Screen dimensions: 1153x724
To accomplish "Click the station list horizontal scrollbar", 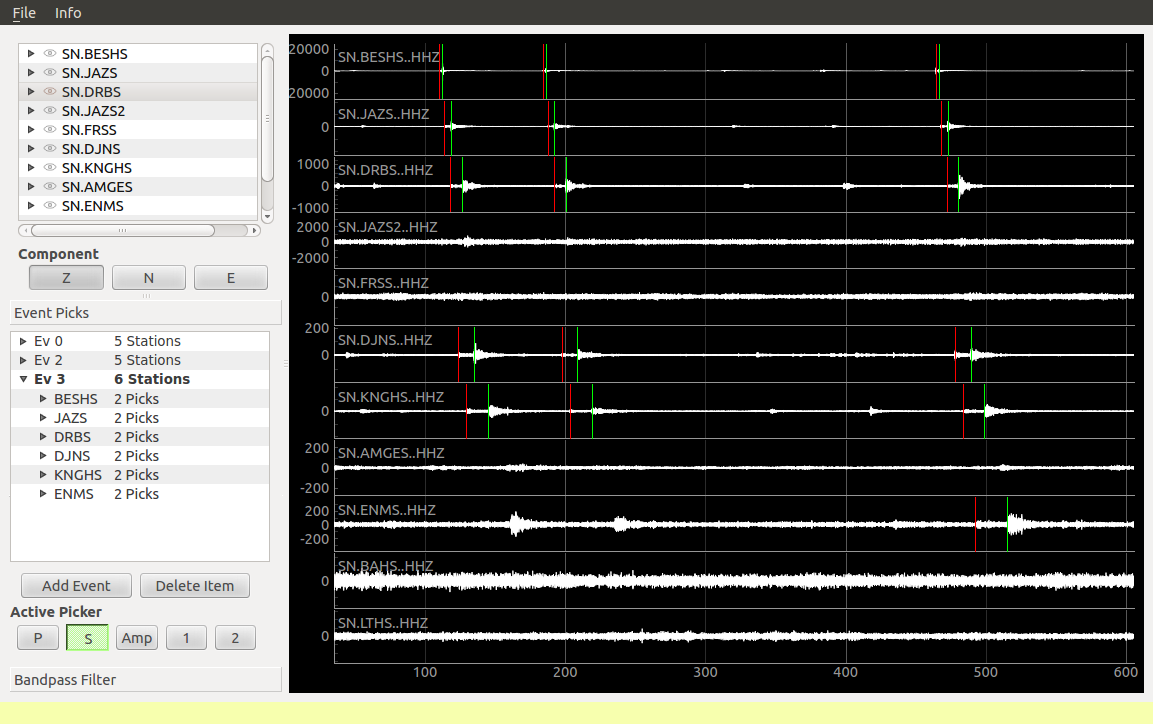I will click(123, 230).
